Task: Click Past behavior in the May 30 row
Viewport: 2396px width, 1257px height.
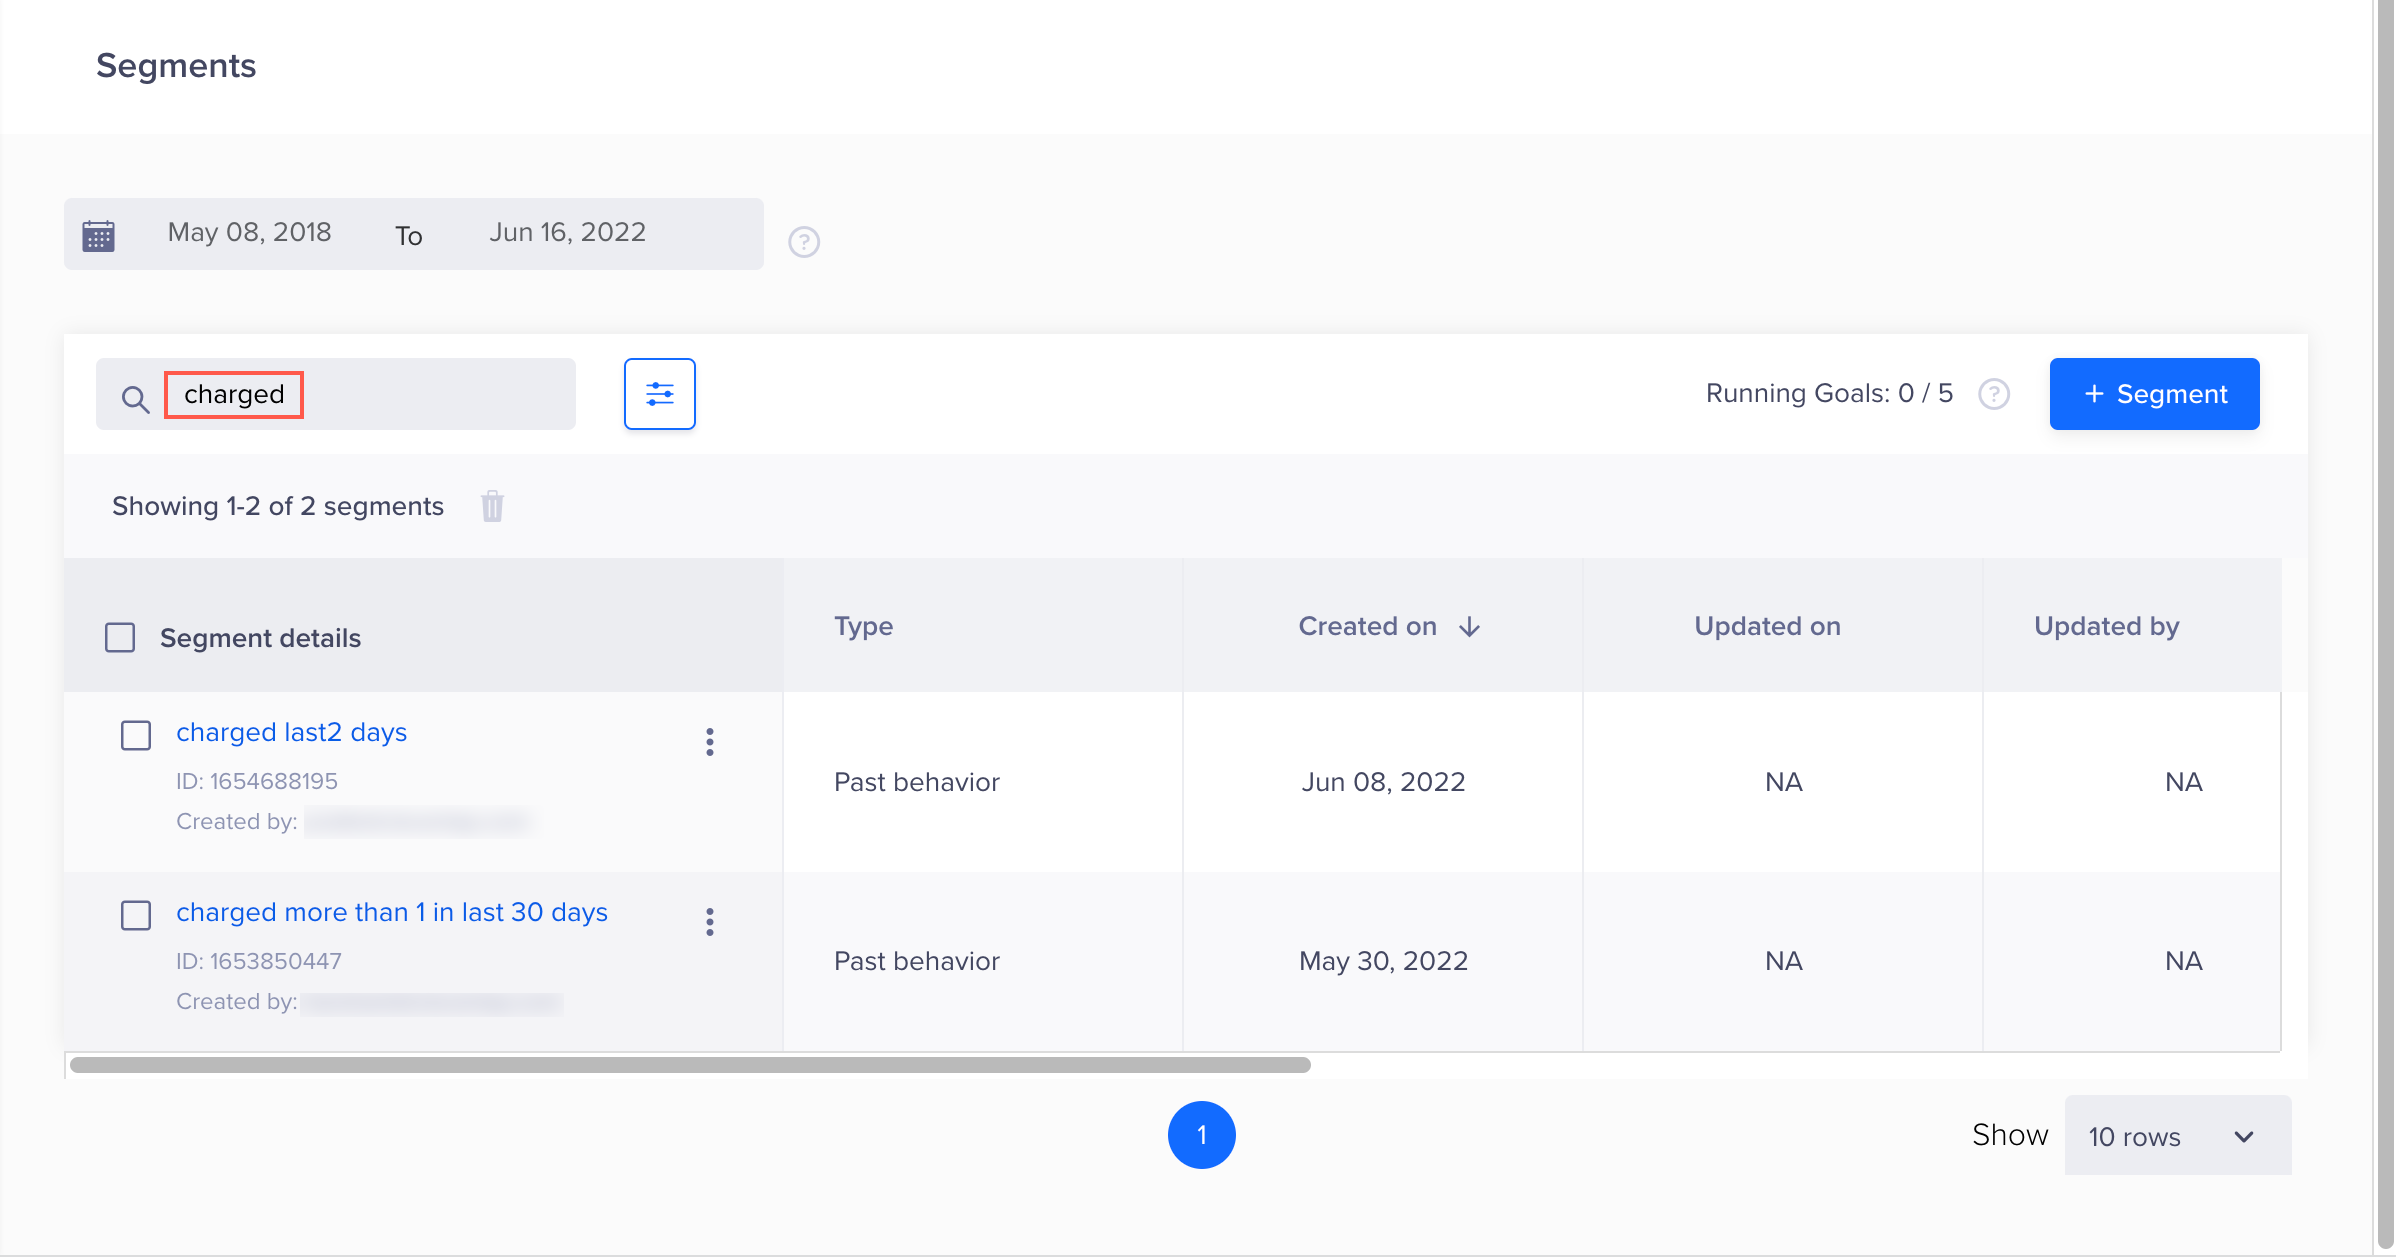Action: click(x=917, y=961)
